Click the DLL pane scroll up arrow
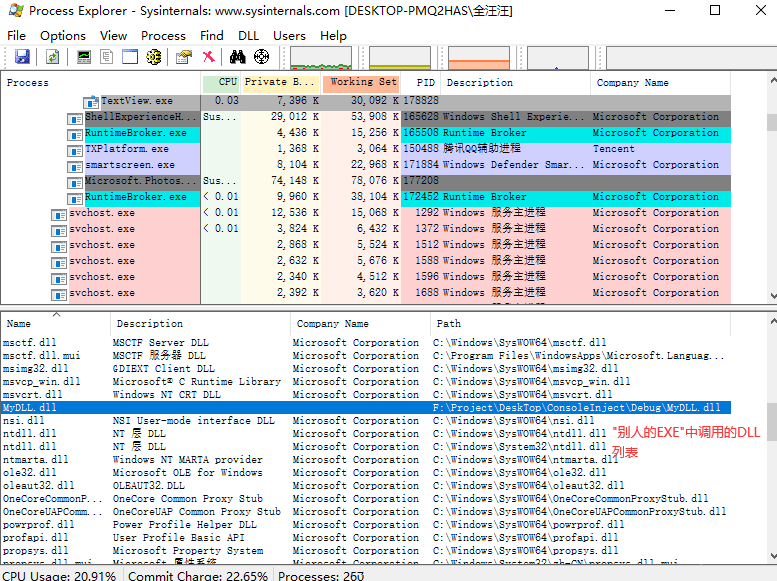Screen dimensions: 777x581 (773, 321)
